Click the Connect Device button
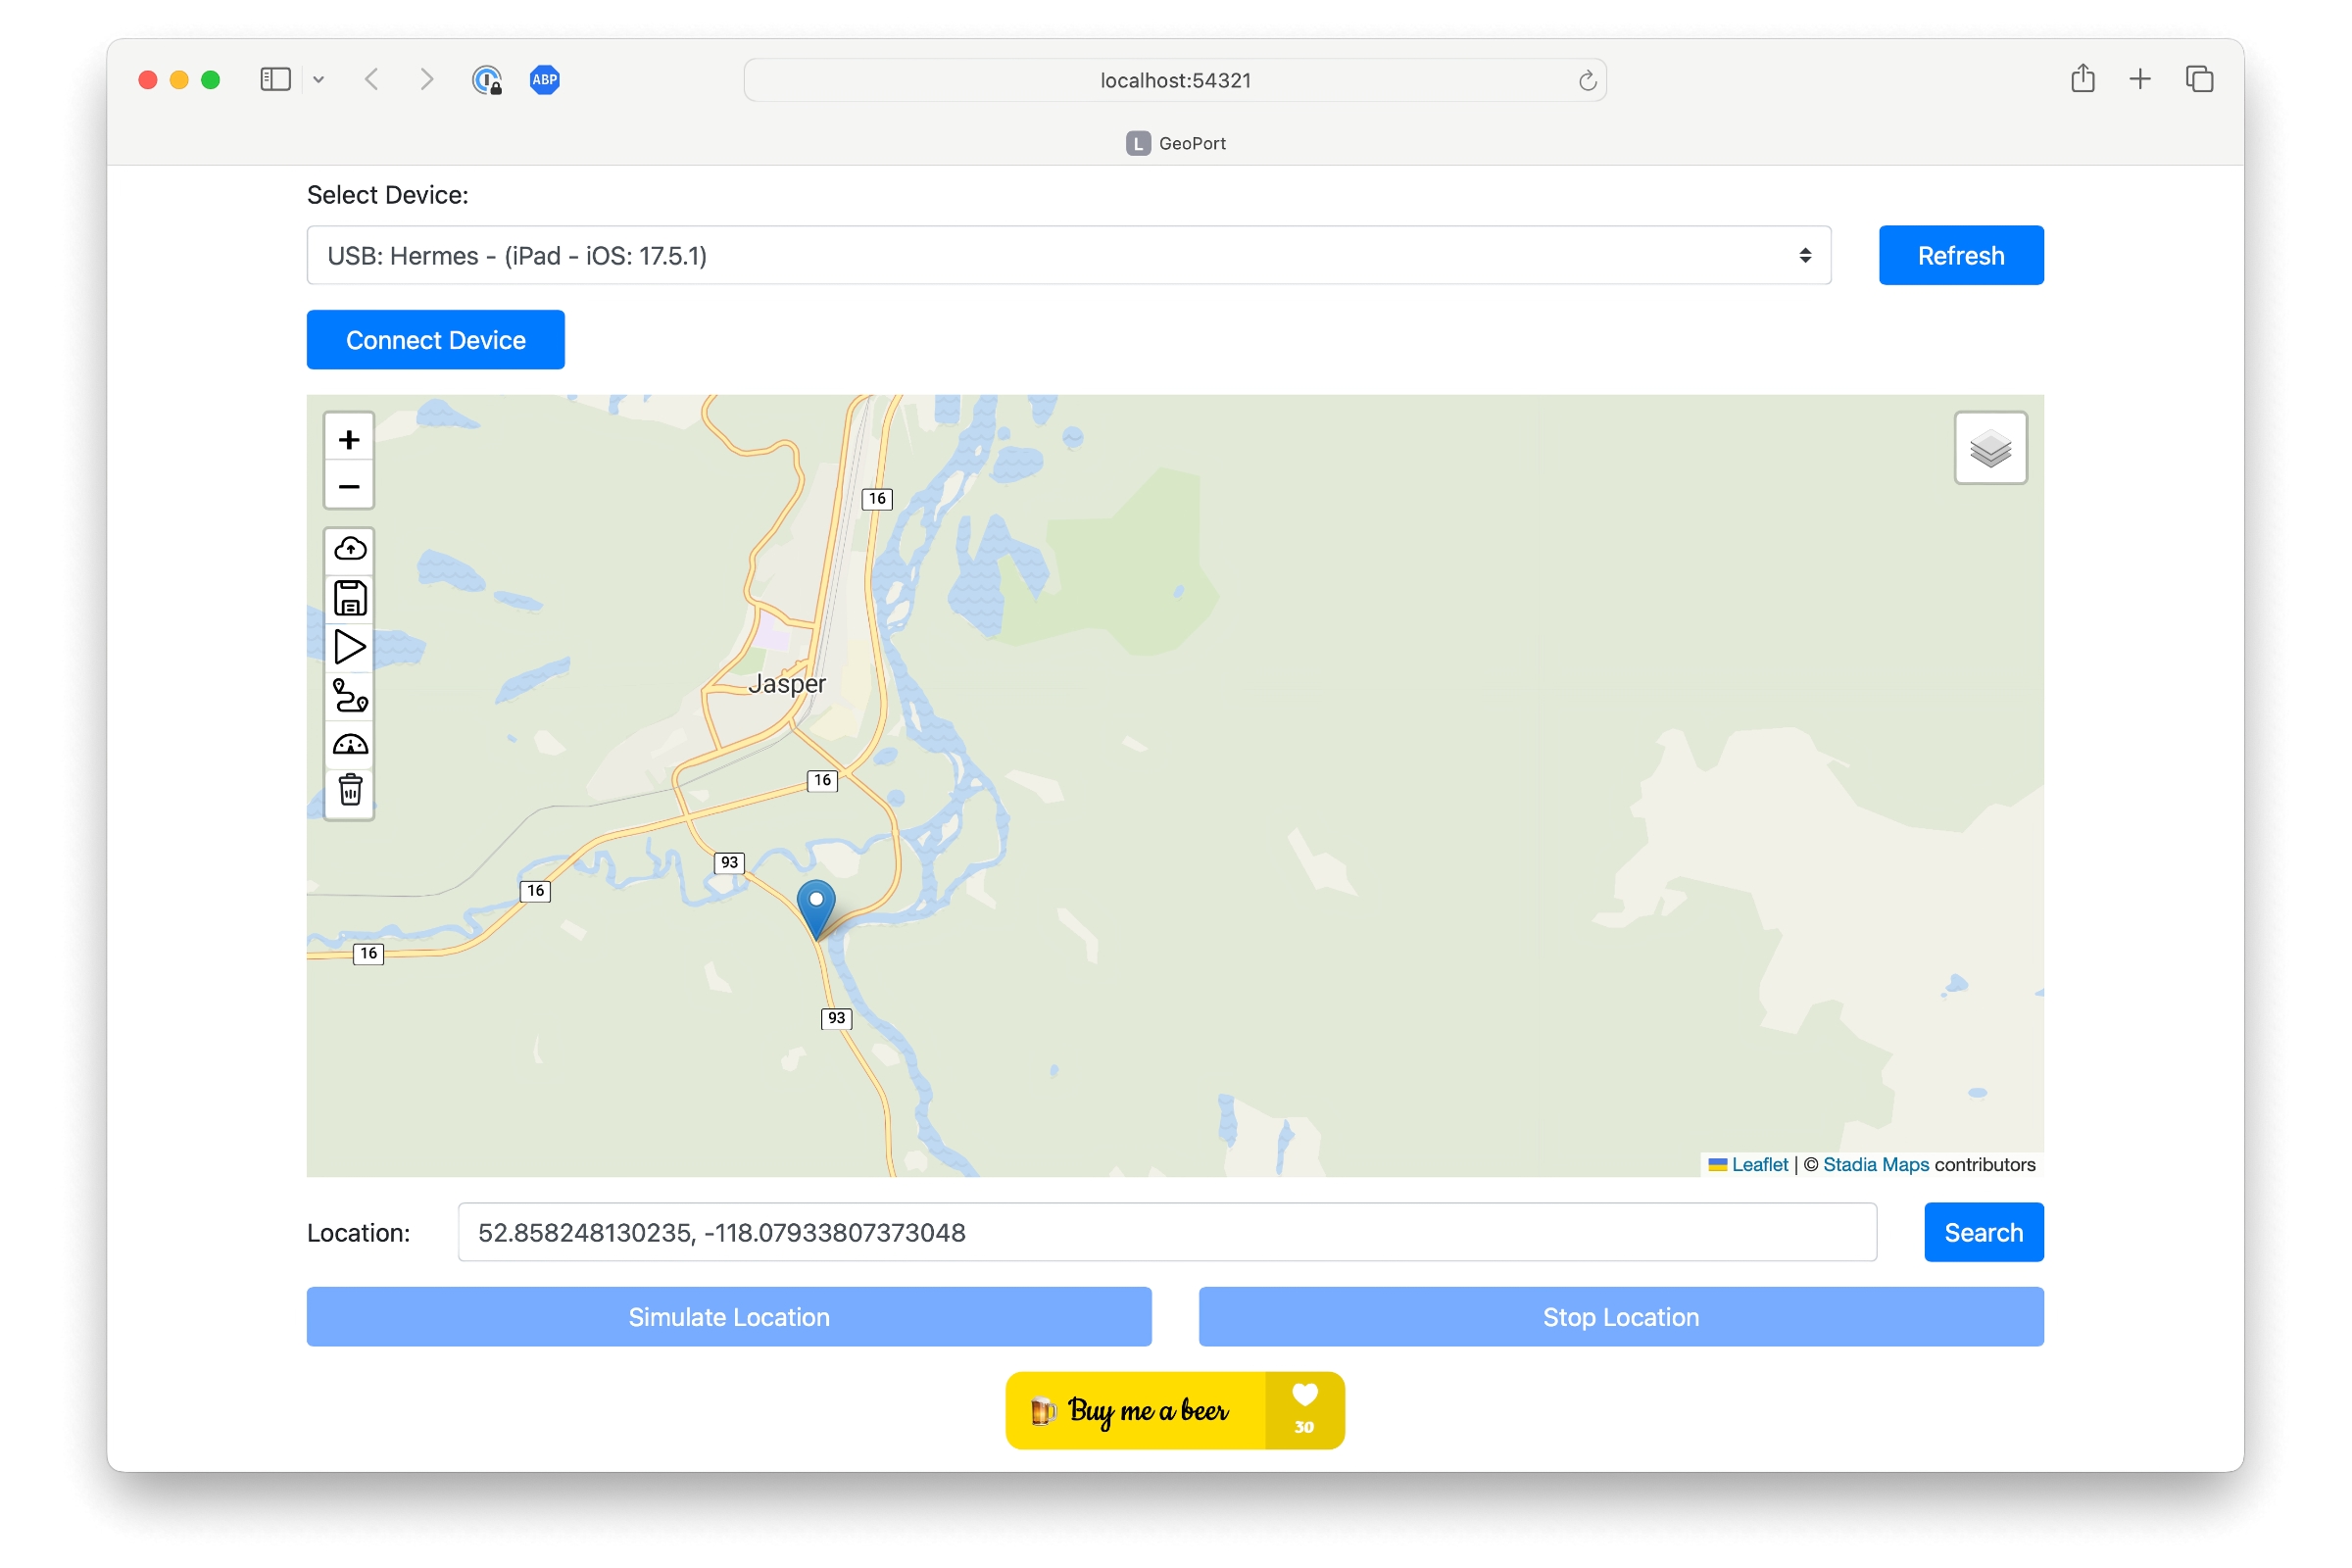 pyautogui.click(x=434, y=341)
